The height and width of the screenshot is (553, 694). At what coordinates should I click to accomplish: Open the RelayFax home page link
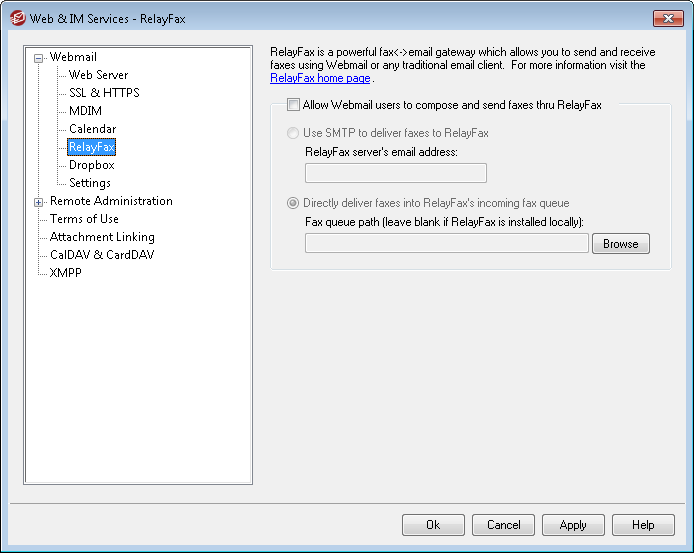320,78
